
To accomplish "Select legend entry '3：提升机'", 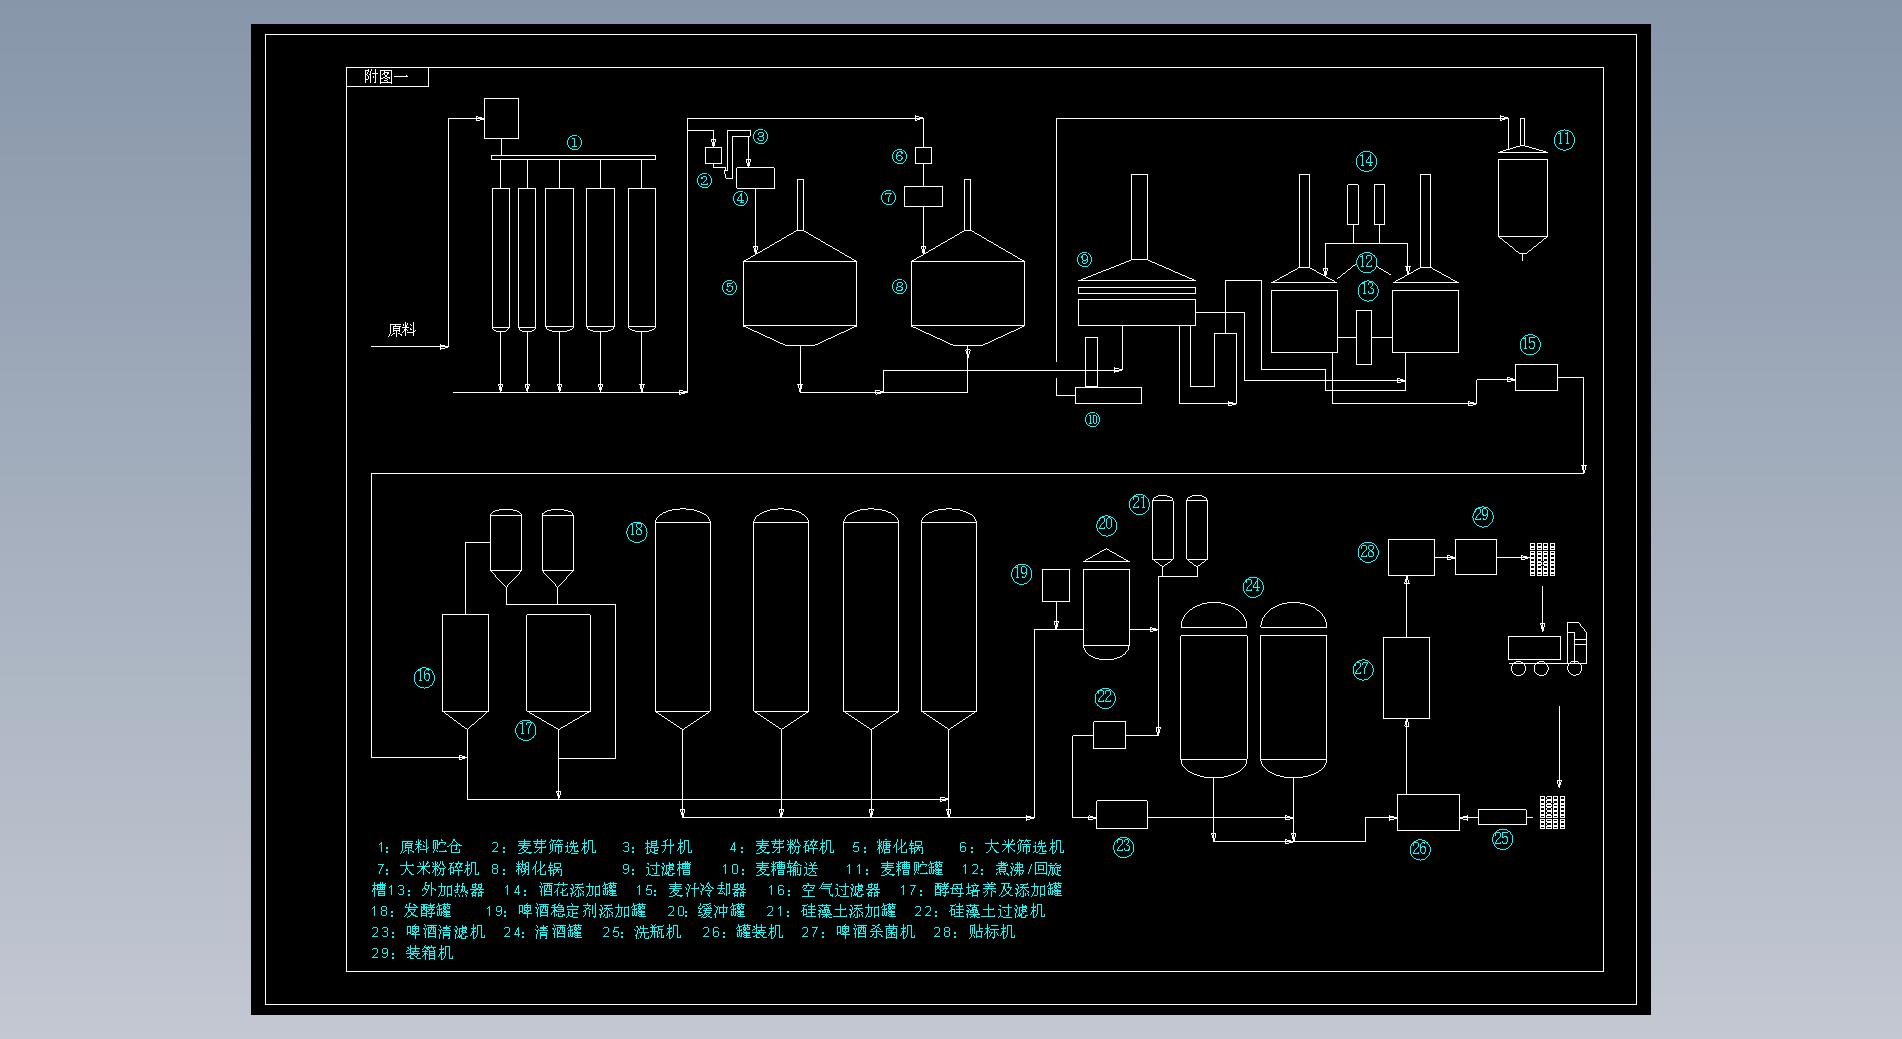I will click(657, 847).
